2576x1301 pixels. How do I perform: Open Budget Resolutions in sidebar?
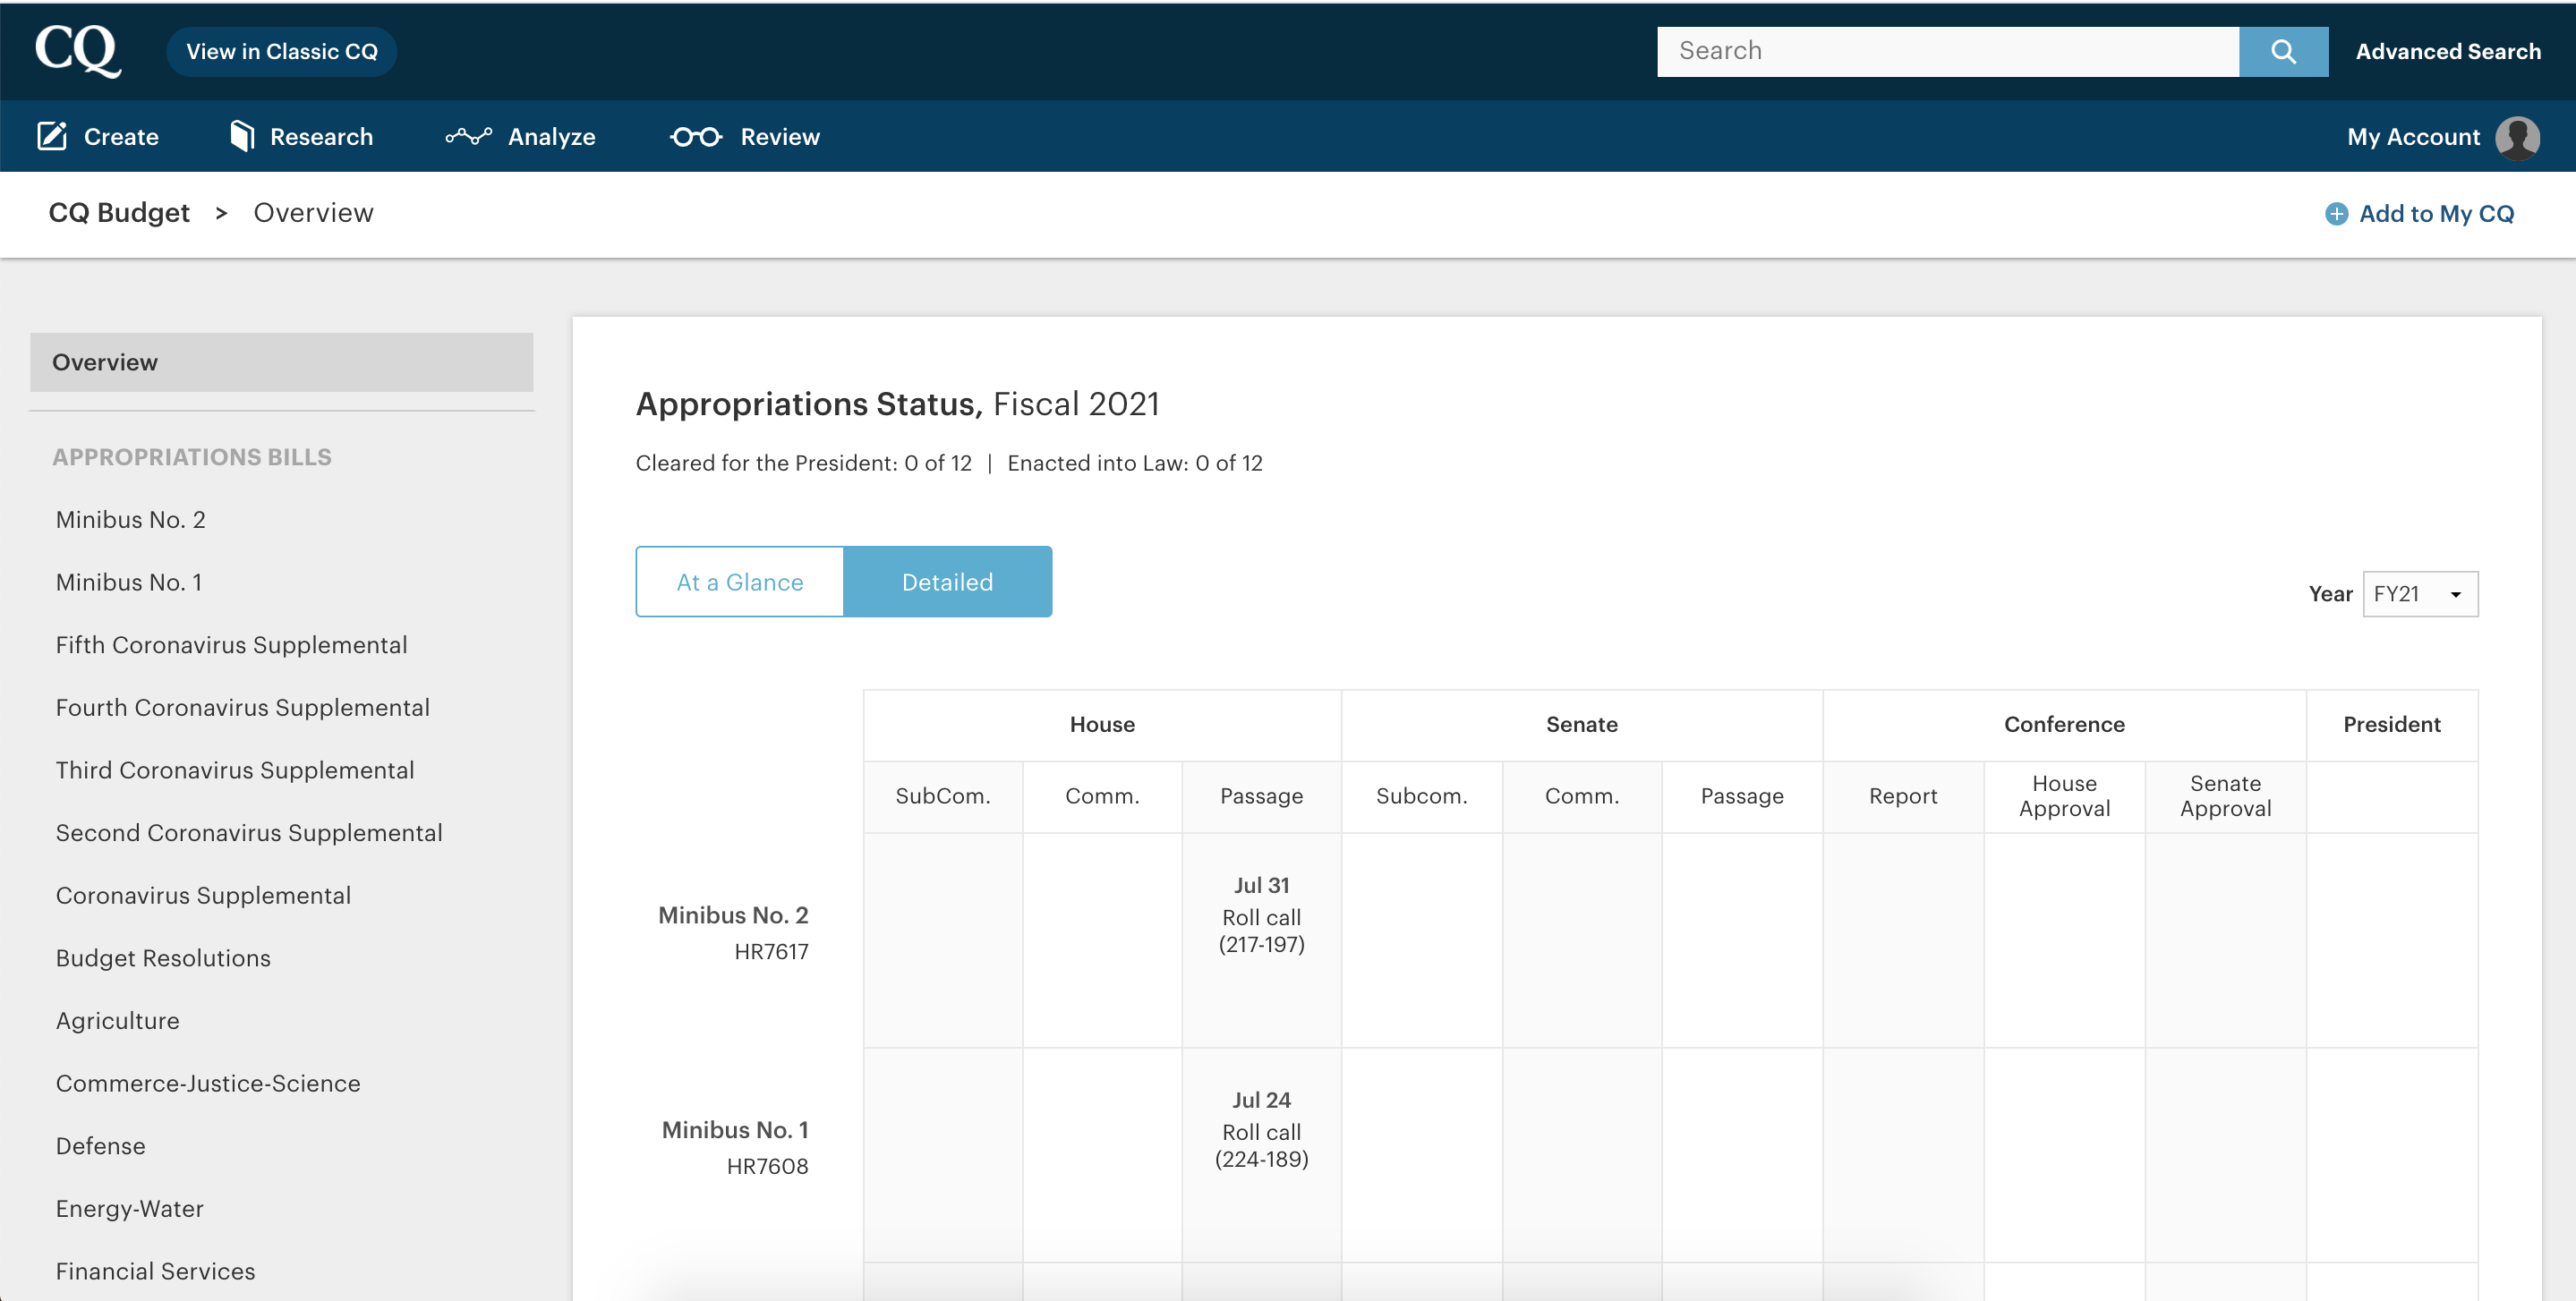tap(163, 958)
